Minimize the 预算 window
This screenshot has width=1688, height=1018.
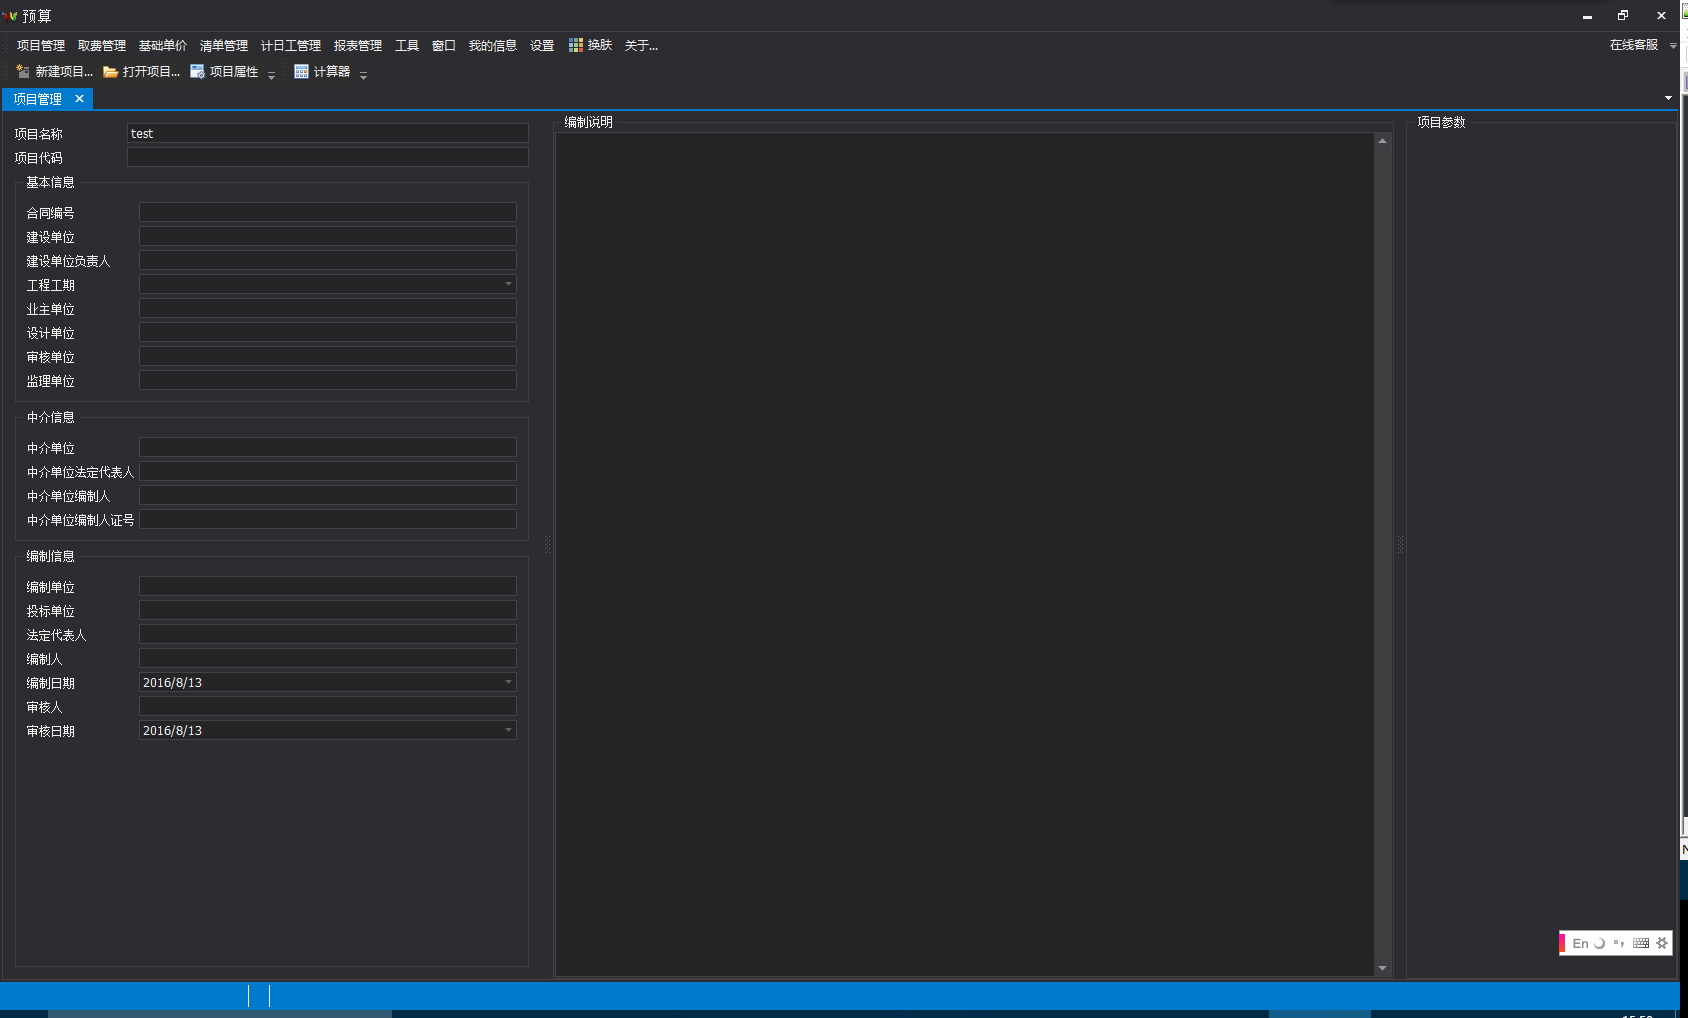[1587, 16]
